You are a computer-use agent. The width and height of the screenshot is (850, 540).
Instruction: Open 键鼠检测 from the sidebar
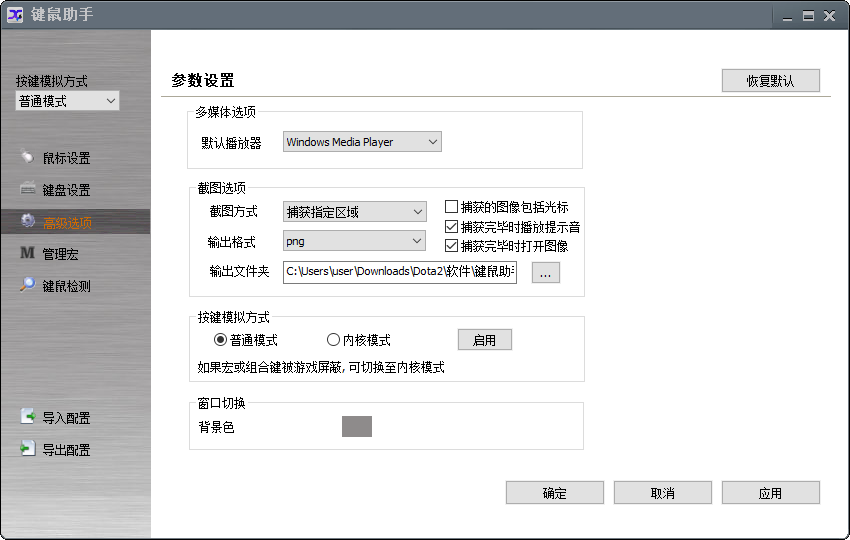pyautogui.click(x=66, y=286)
